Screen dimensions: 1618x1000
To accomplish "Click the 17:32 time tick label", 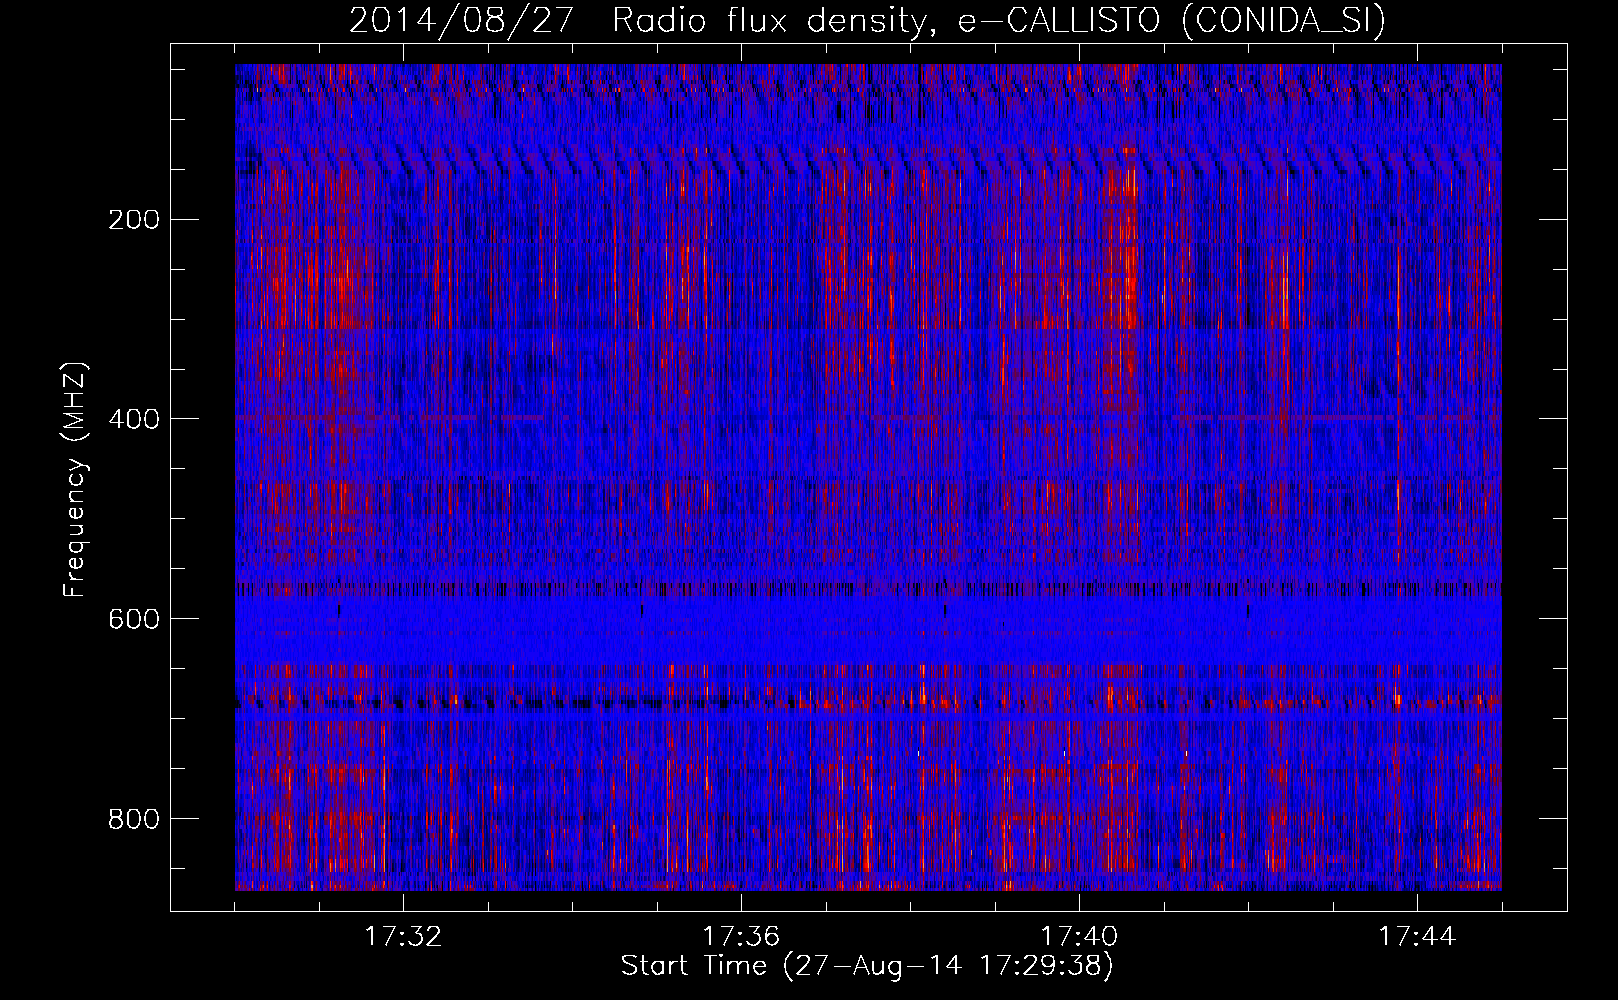I will coord(403,937).
